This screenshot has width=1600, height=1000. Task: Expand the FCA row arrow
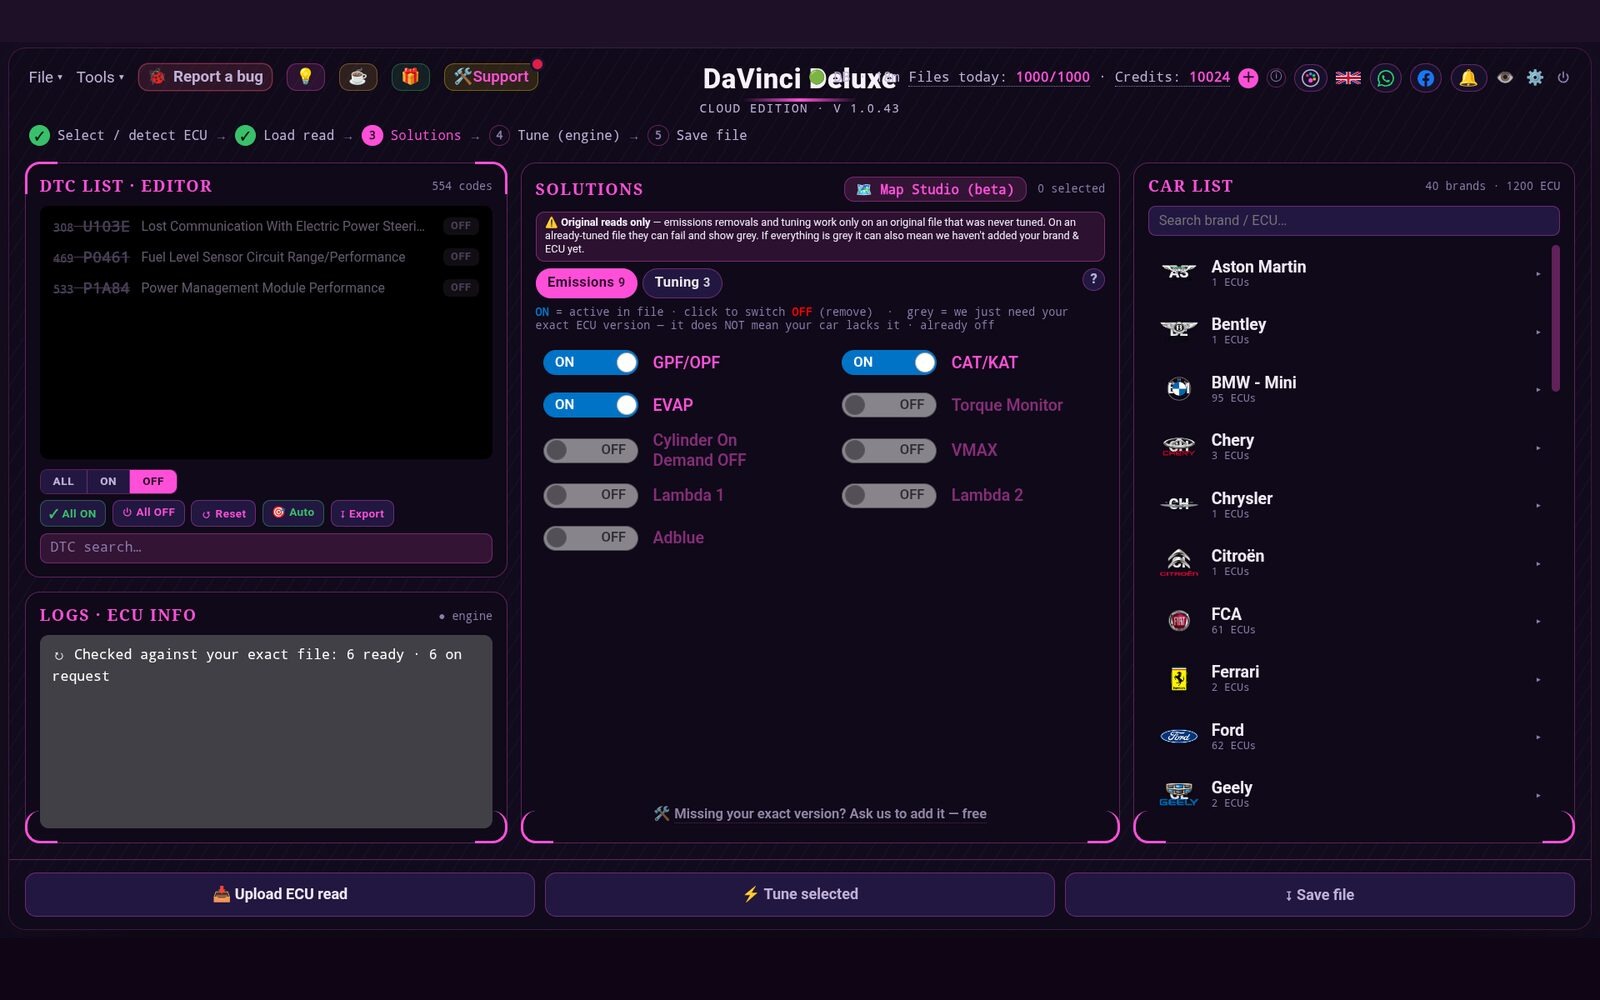(1538, 621)
